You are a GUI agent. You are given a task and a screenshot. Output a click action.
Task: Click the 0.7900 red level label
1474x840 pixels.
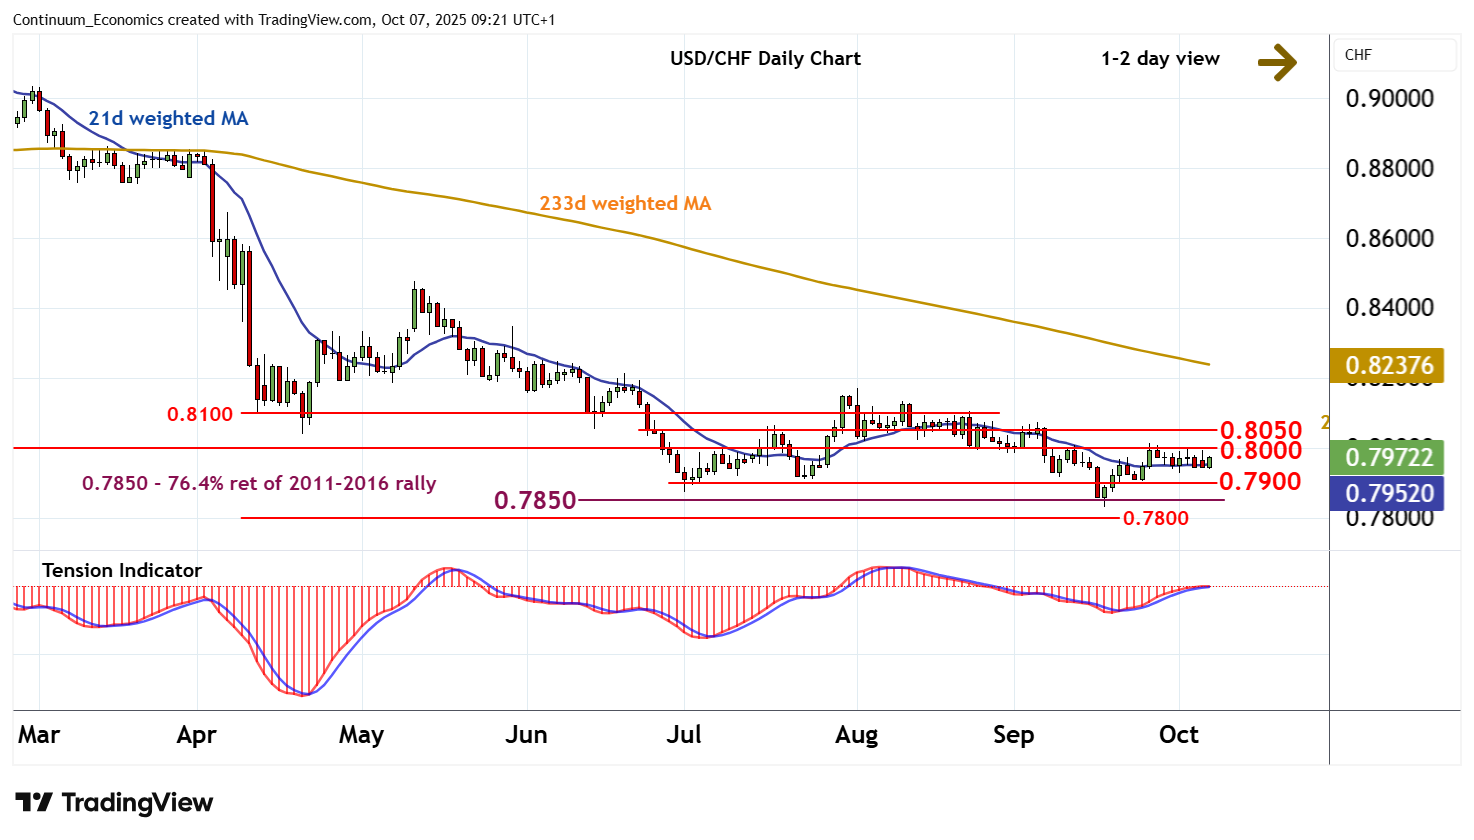[1260, 481]
